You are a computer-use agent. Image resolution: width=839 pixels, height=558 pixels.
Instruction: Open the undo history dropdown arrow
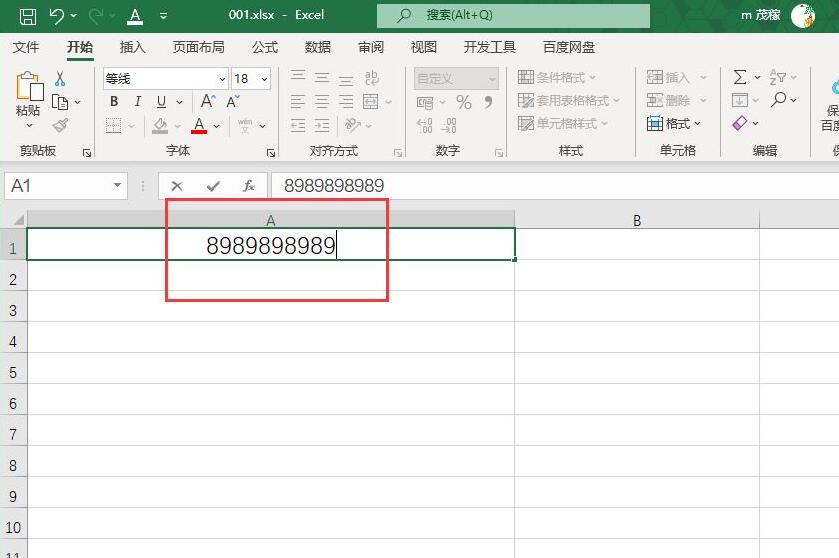tap(74, 16)
